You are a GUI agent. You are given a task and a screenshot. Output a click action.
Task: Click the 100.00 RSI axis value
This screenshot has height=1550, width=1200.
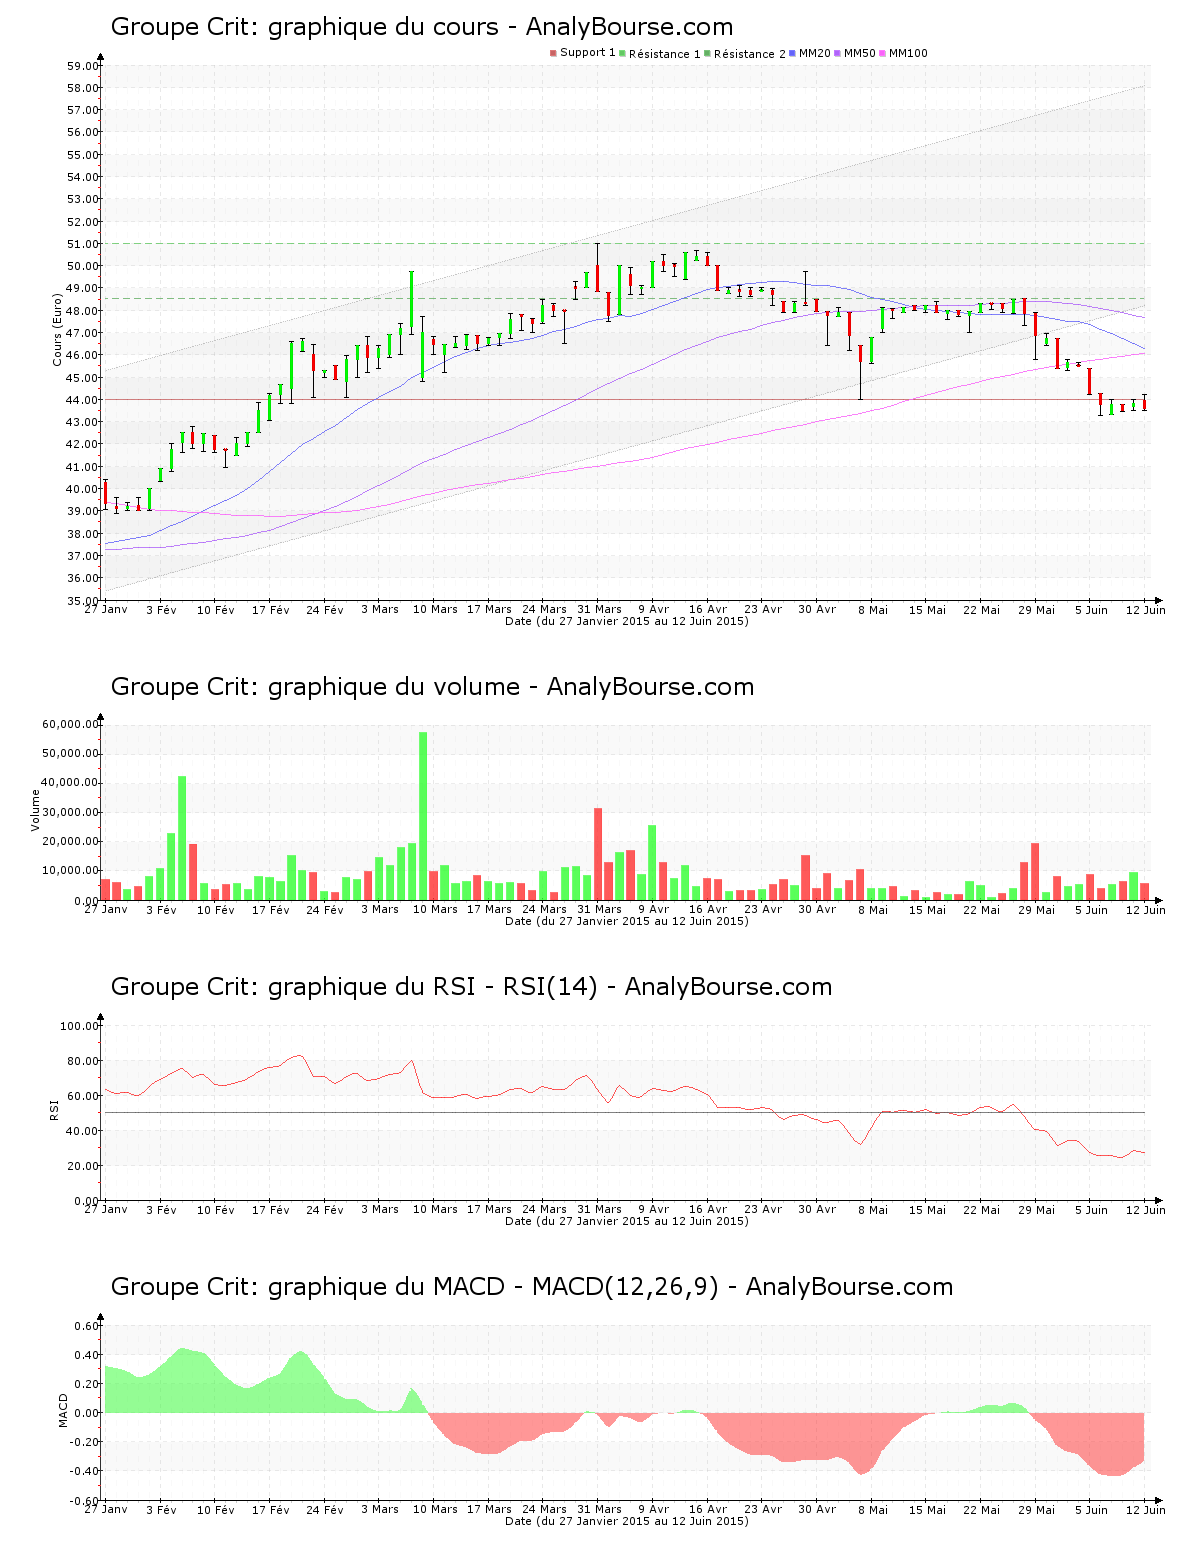[80, 1026]
